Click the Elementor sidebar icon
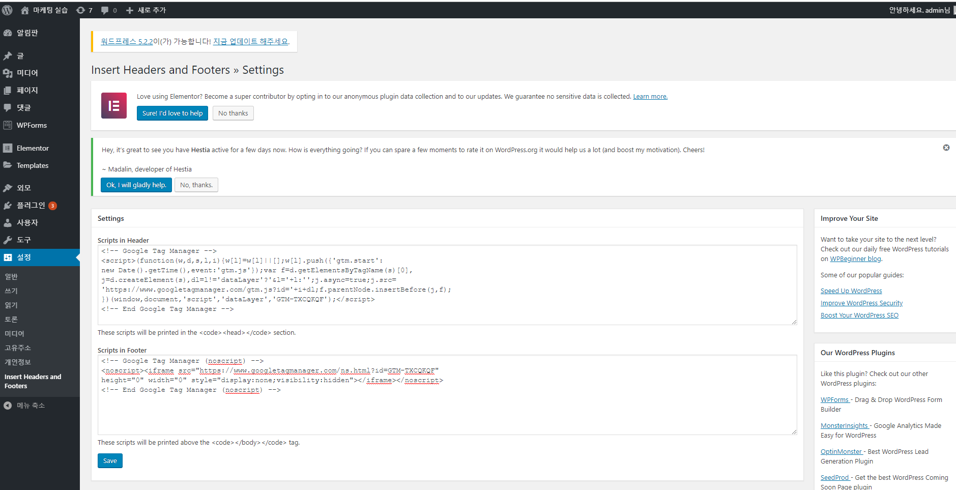956x490 pixels. 7,148
